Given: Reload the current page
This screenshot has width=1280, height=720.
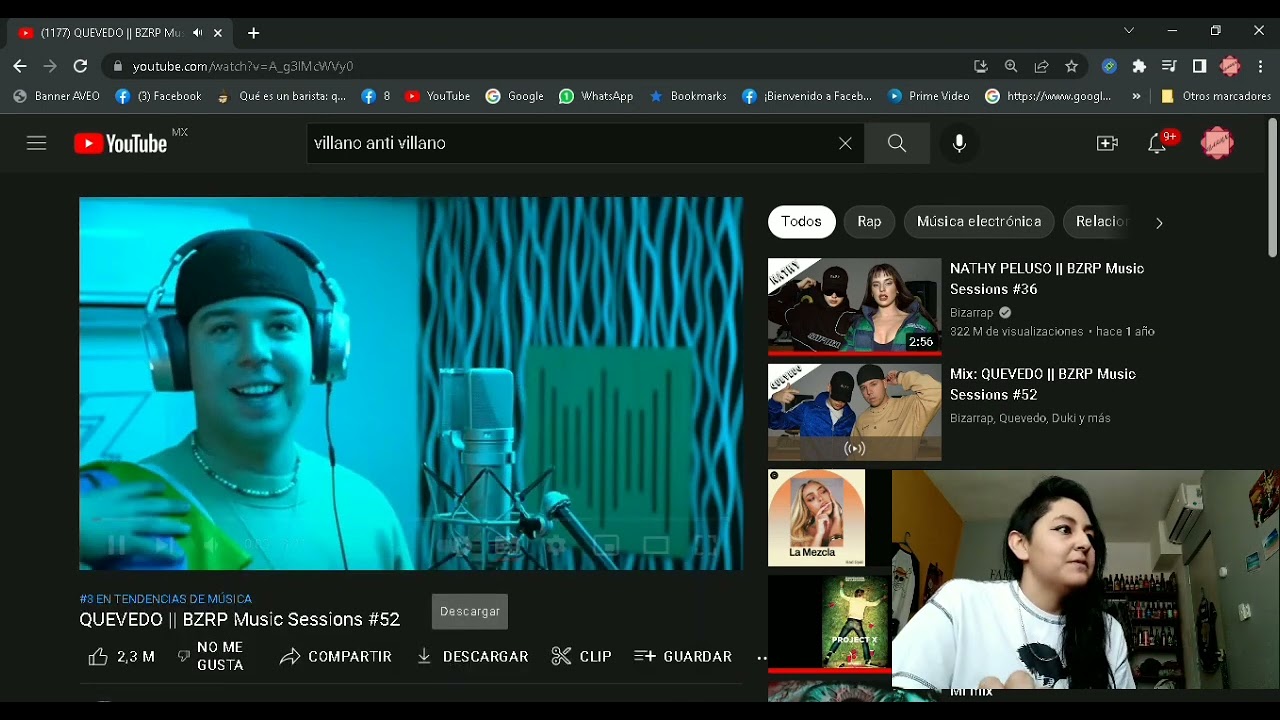Looking at the screenshot, I should pos(81,66).
